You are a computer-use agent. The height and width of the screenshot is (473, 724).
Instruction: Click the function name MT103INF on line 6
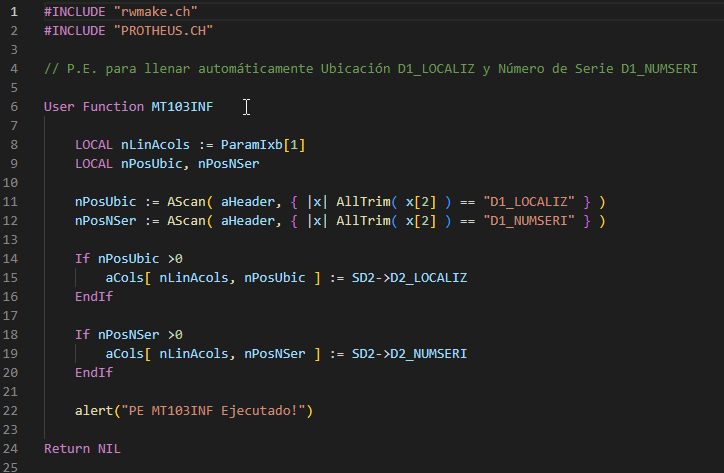pos(182,107)
